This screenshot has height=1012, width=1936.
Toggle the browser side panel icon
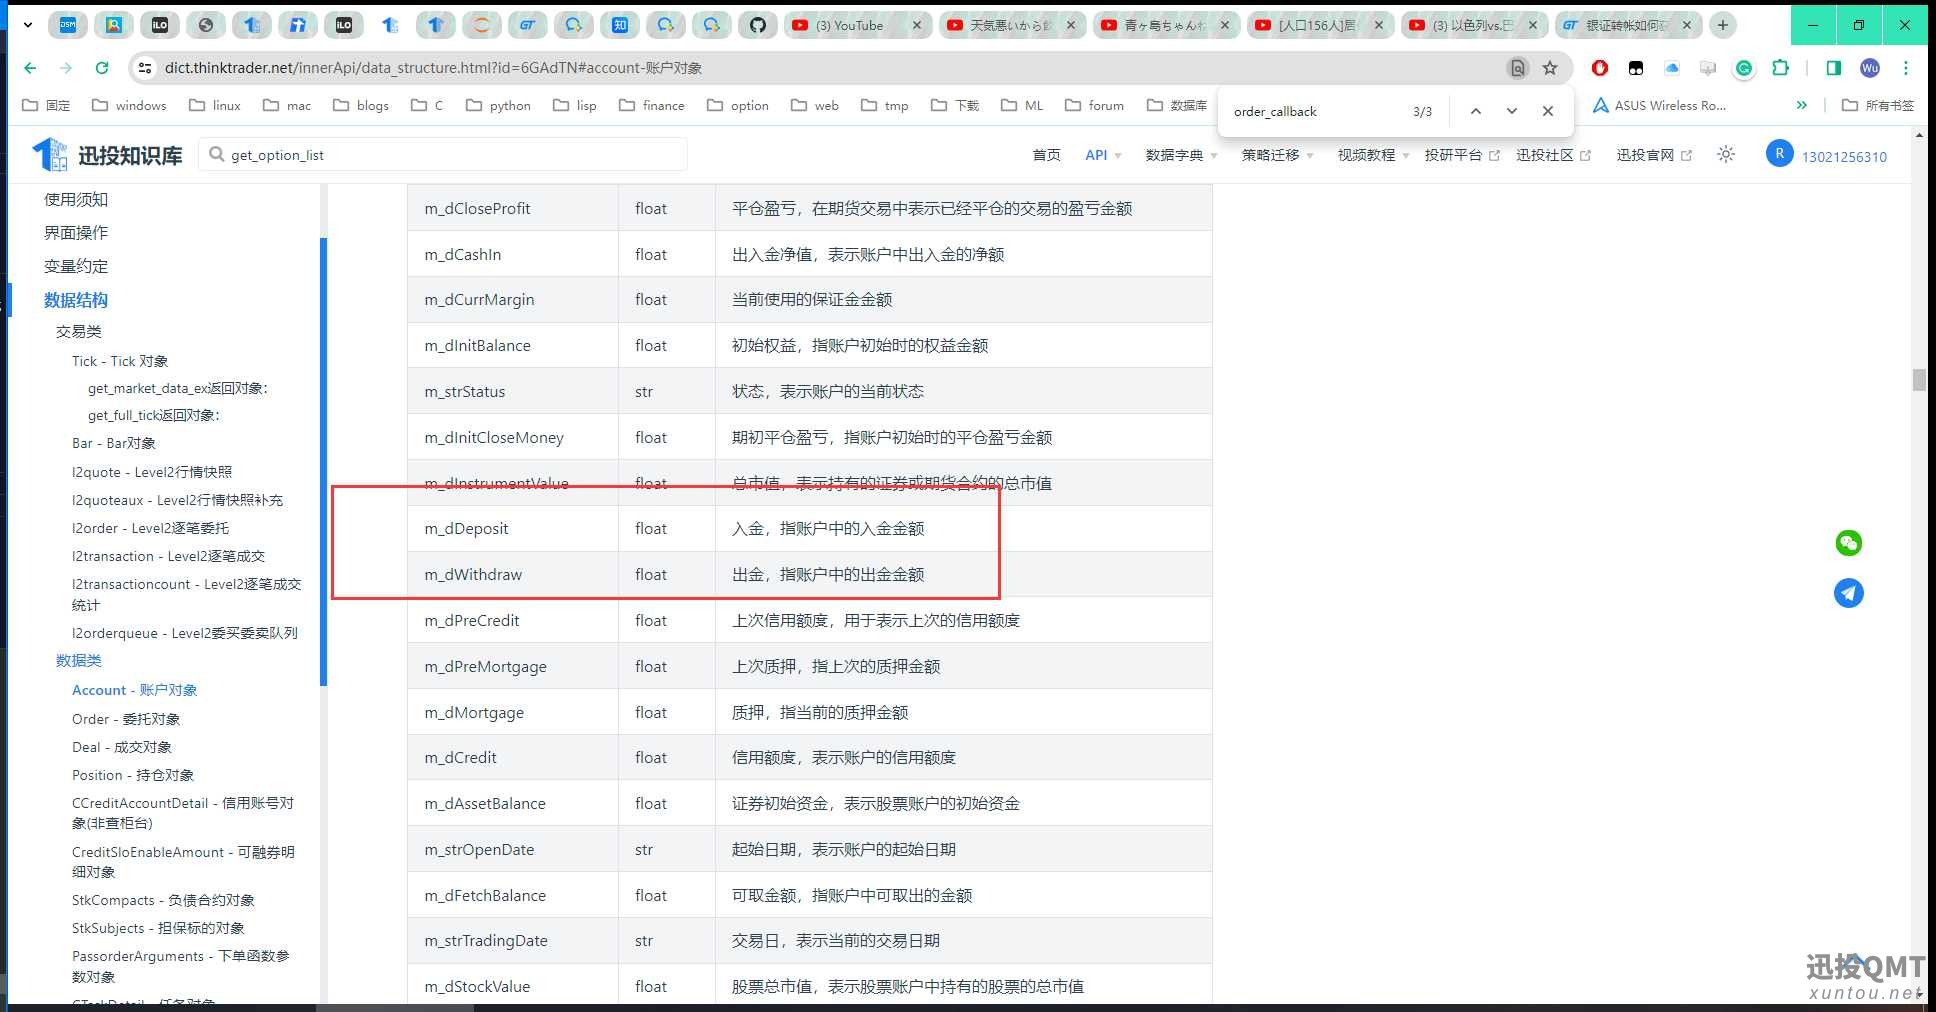click(1833, 68)
